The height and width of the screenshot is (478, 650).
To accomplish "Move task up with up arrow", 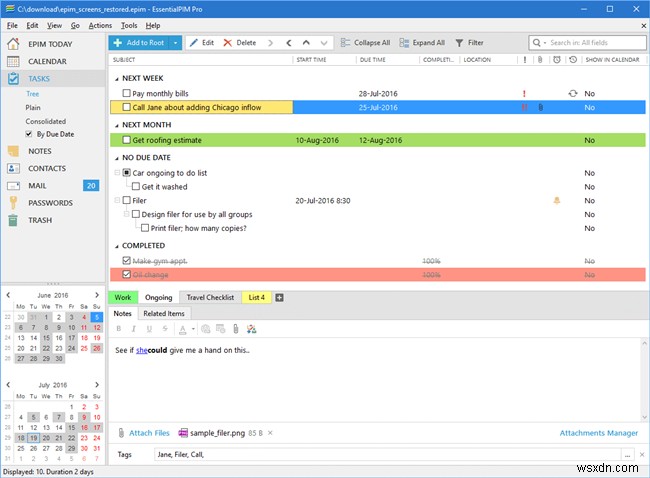I will (306, 43).
